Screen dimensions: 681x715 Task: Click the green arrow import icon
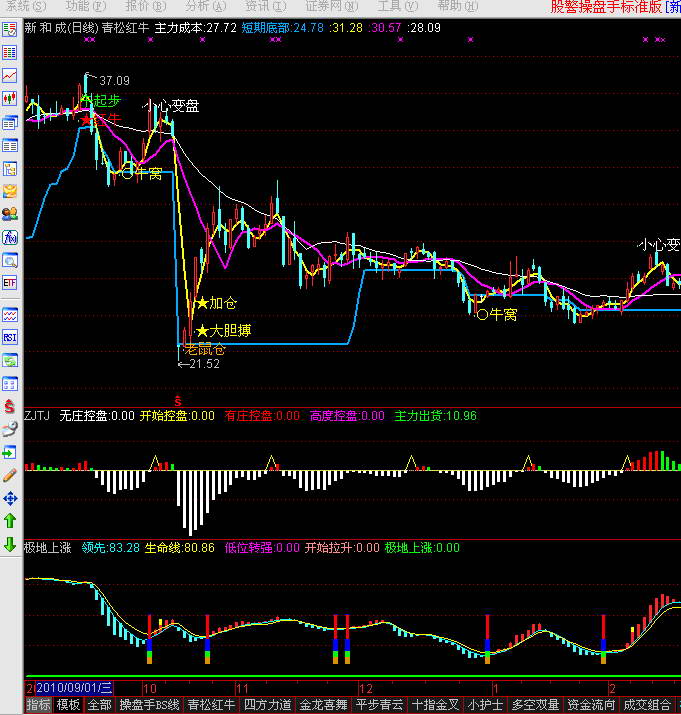pos(10,452)
